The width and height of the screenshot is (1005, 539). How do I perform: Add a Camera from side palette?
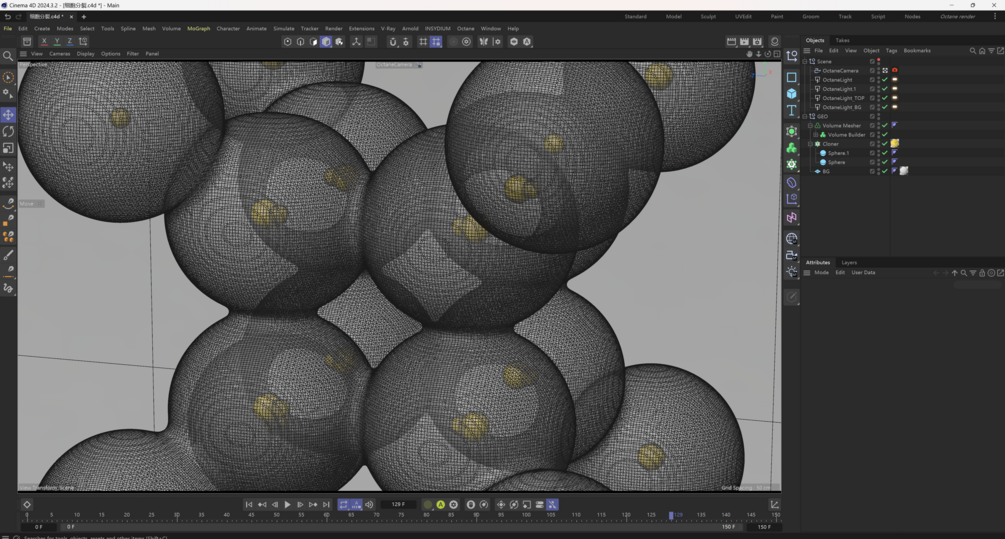pos(792,255)
